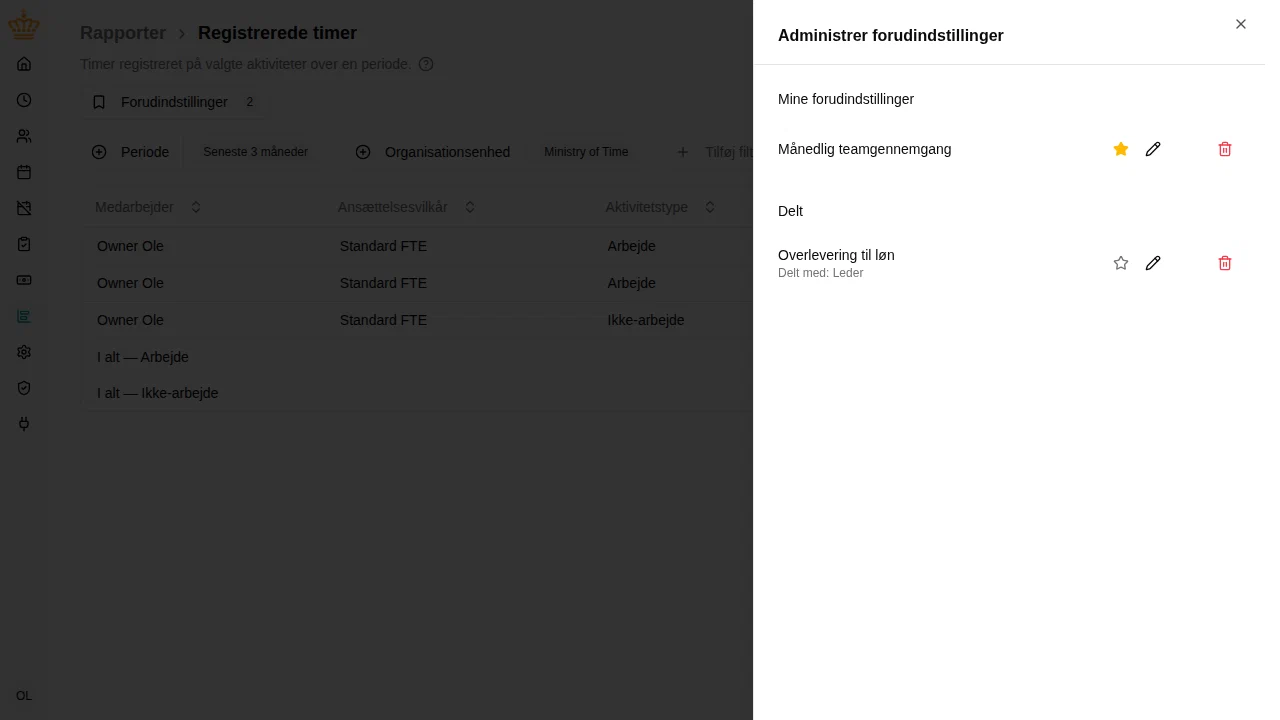
Task: Go back to Rapporter breadcrumb
Action: (x=123, y=33)
